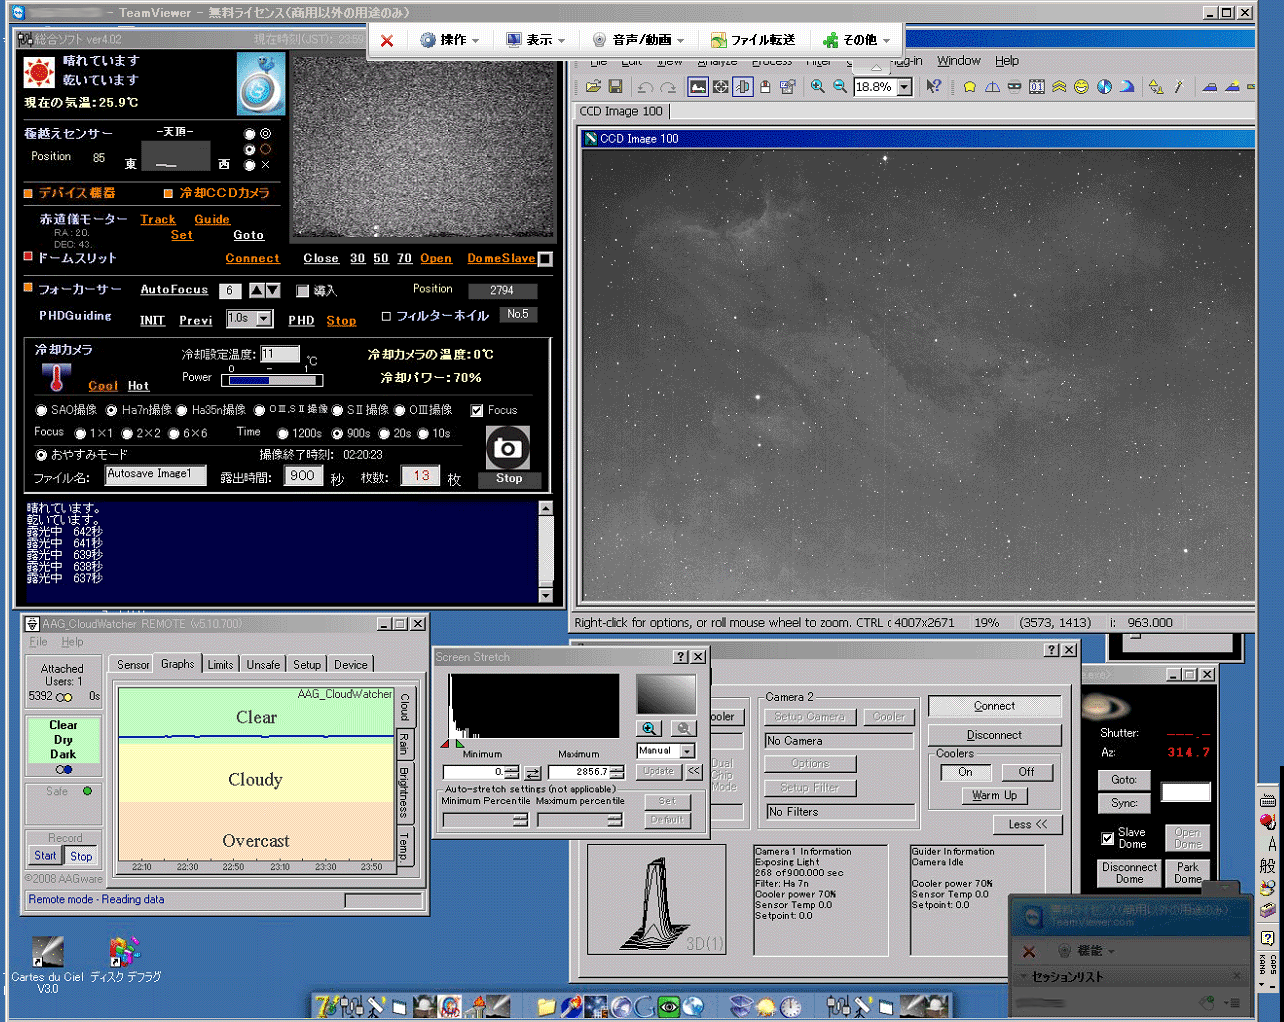
Task: Select the 20s time radio button
Action: (384, 433)
